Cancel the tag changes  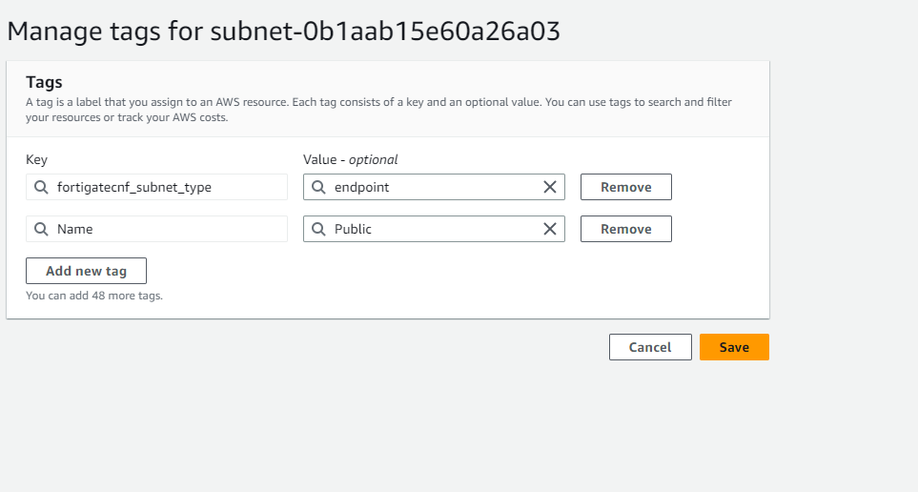[x=650, y=347]
